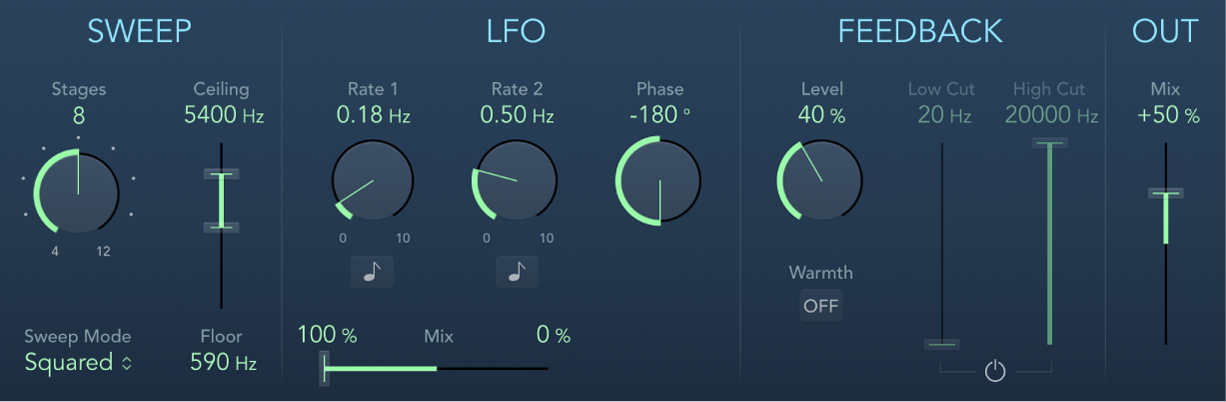Image resolution: width=1226 pixels, height=402 pixels.
Task: Click the Rate 1 note sync icon
Action: point(372,272)
